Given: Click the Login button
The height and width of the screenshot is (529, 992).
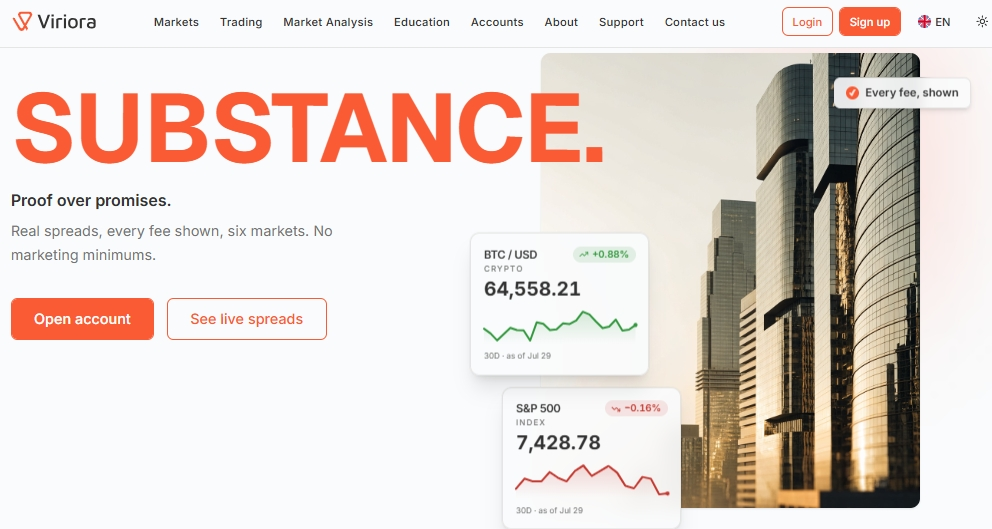Looking at the screenshot, I should click(x=807, y=22).
